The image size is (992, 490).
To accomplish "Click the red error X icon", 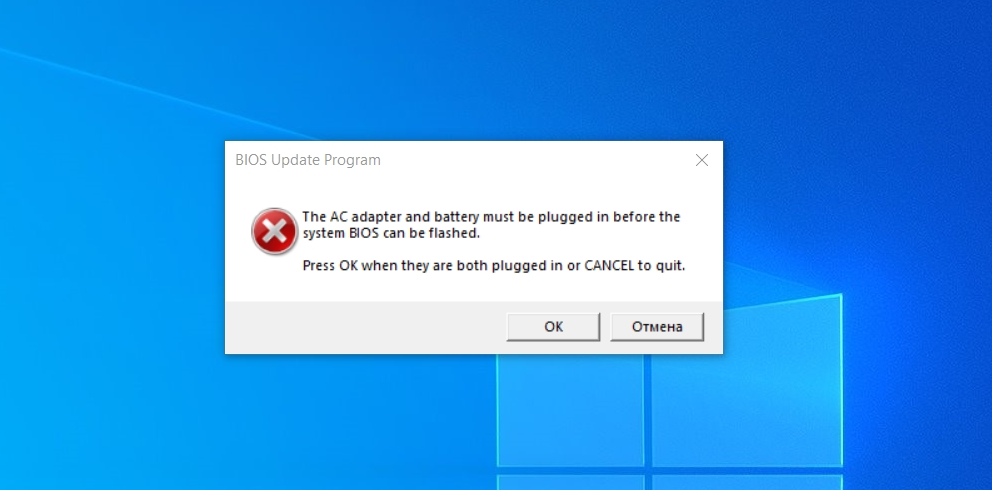I will click(274, 231).
